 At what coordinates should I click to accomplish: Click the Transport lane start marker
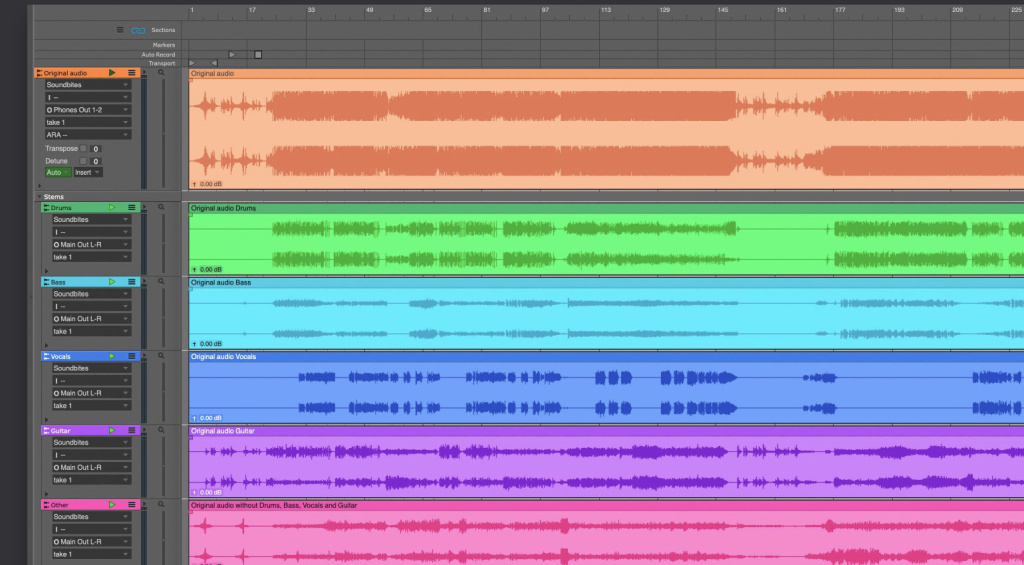pos(191,63)
